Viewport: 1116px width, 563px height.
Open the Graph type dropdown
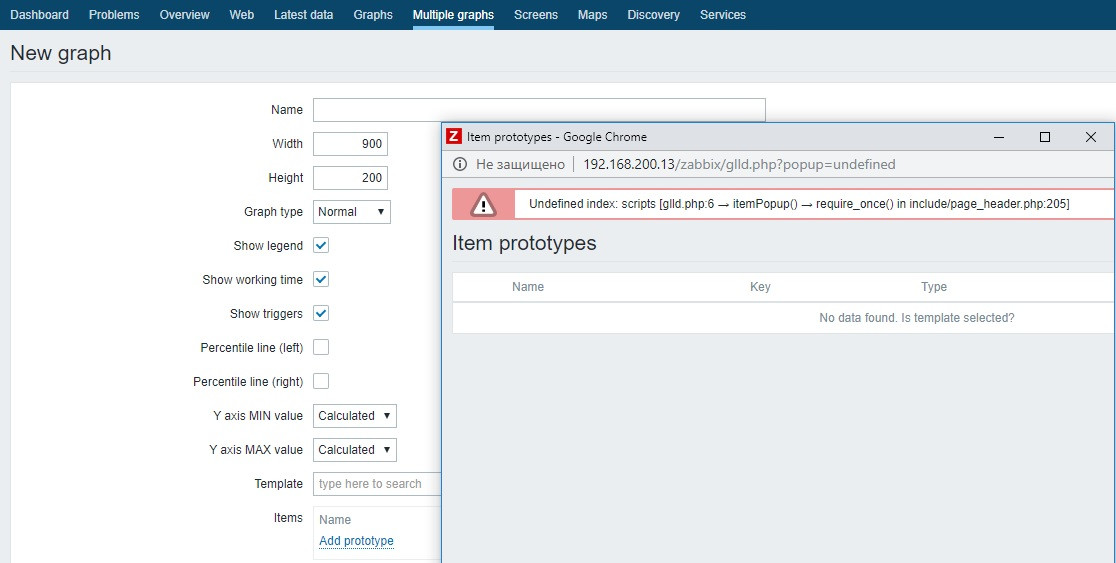pos(352,212)
